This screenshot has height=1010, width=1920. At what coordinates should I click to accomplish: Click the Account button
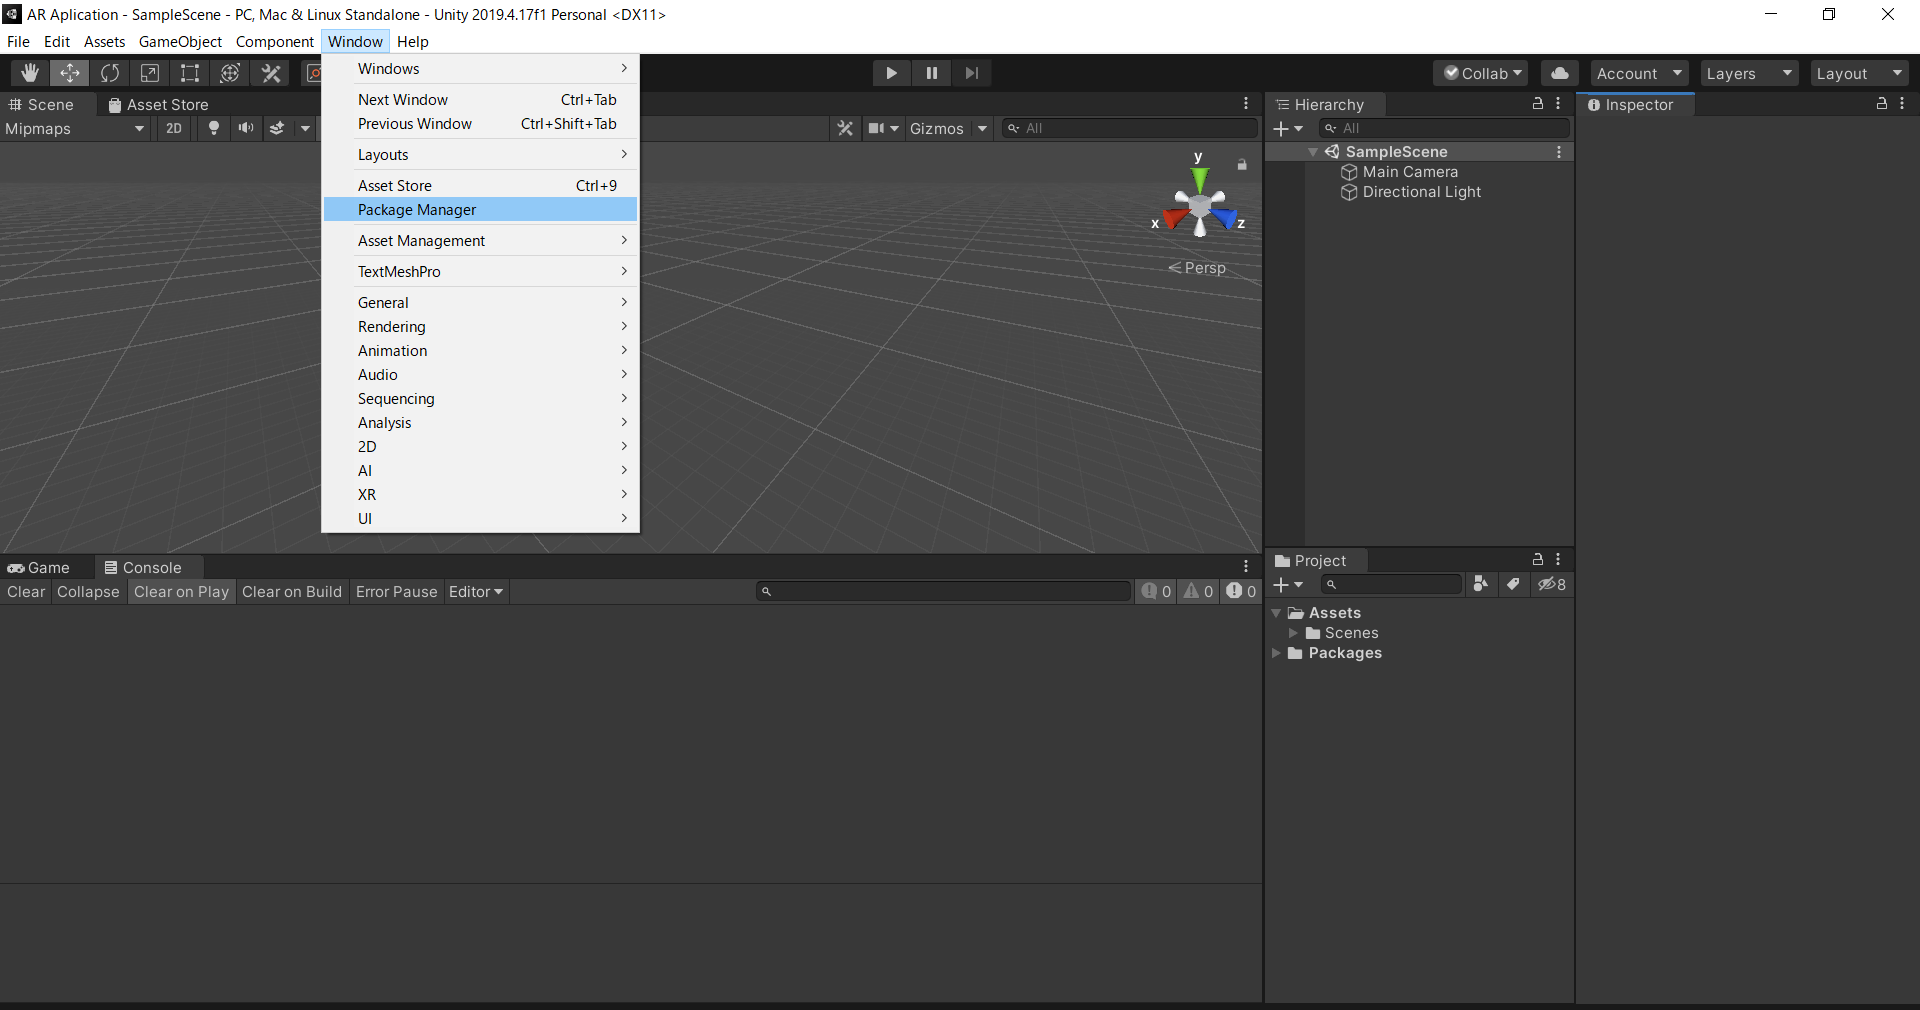pyautogui.click(x=1637, y=73)
